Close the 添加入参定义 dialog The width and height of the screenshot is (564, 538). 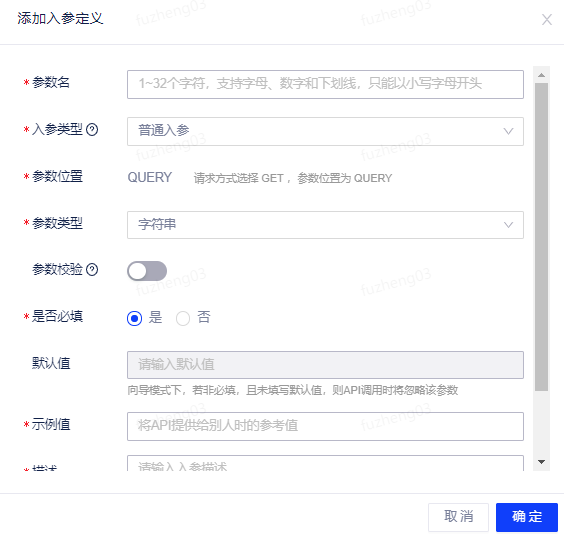point(547,19)
